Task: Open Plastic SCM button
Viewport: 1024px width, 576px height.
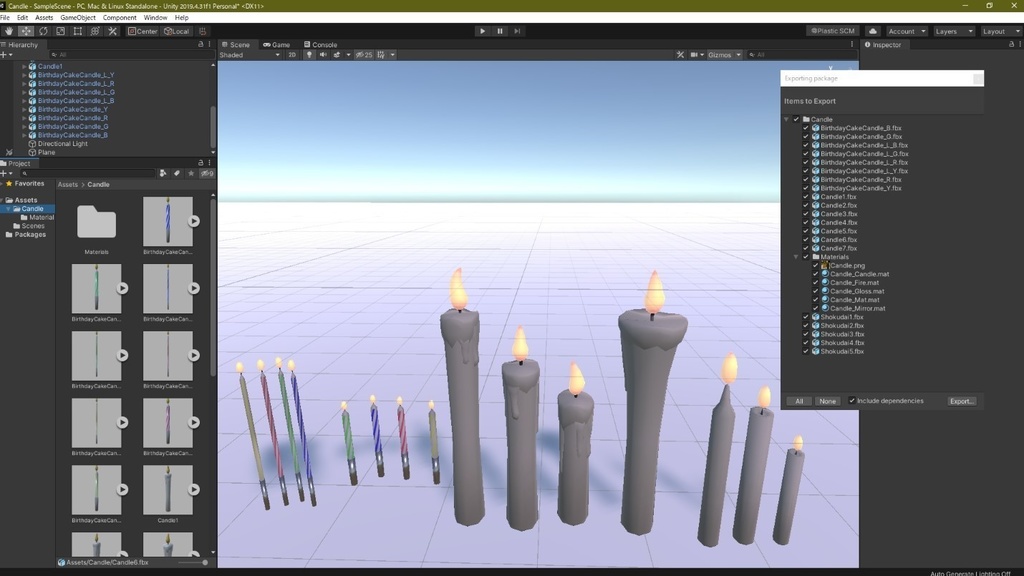Action: click(x=833, y=31)
